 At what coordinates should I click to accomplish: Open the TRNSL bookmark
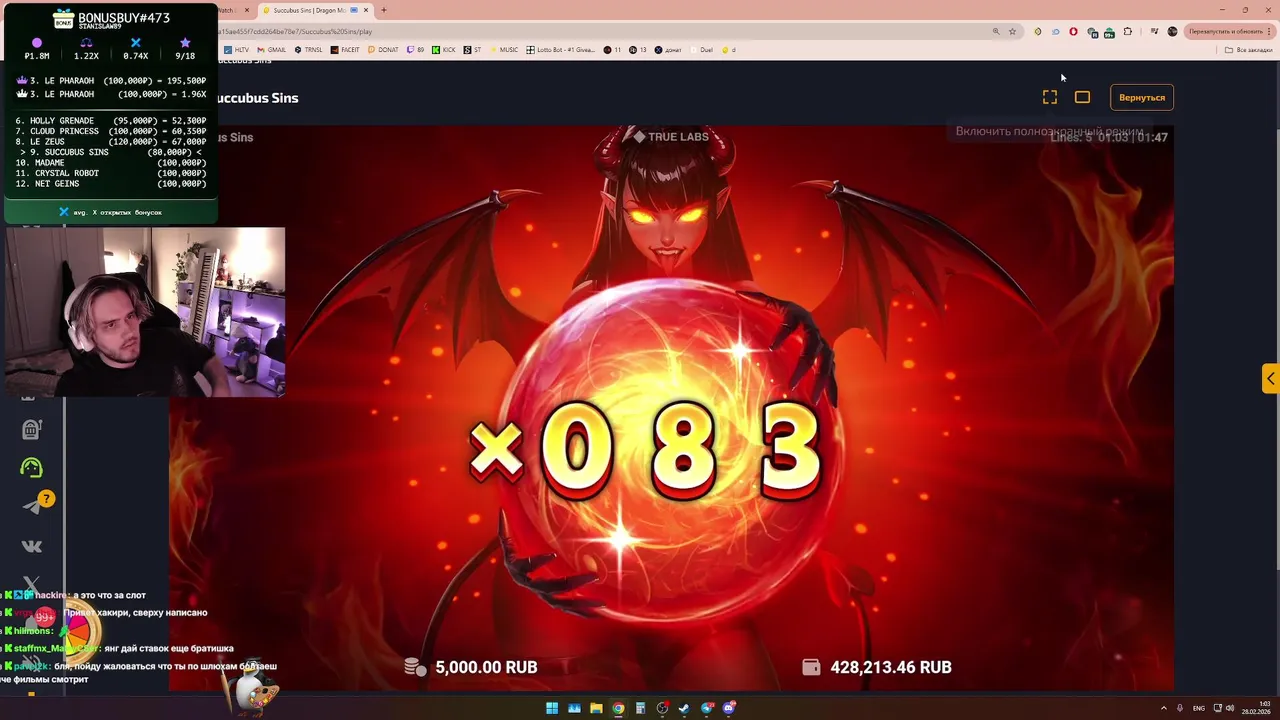[x=308, y=49]
